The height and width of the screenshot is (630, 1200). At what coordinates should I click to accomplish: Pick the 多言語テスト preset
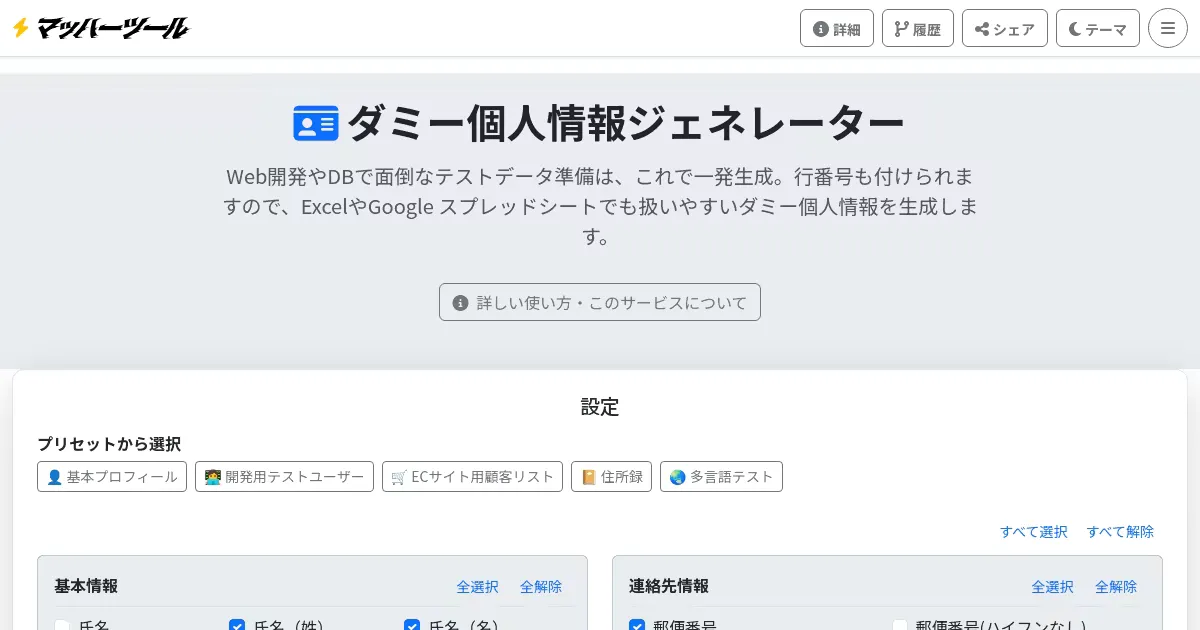point(721,477)
